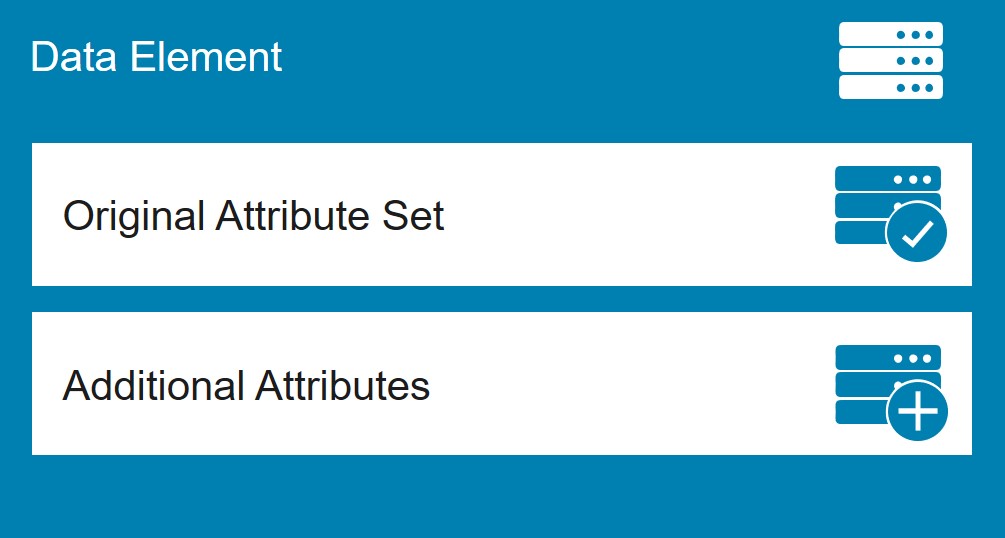
Task: Select the Data Element title text
Action: [x=156, y=56]
